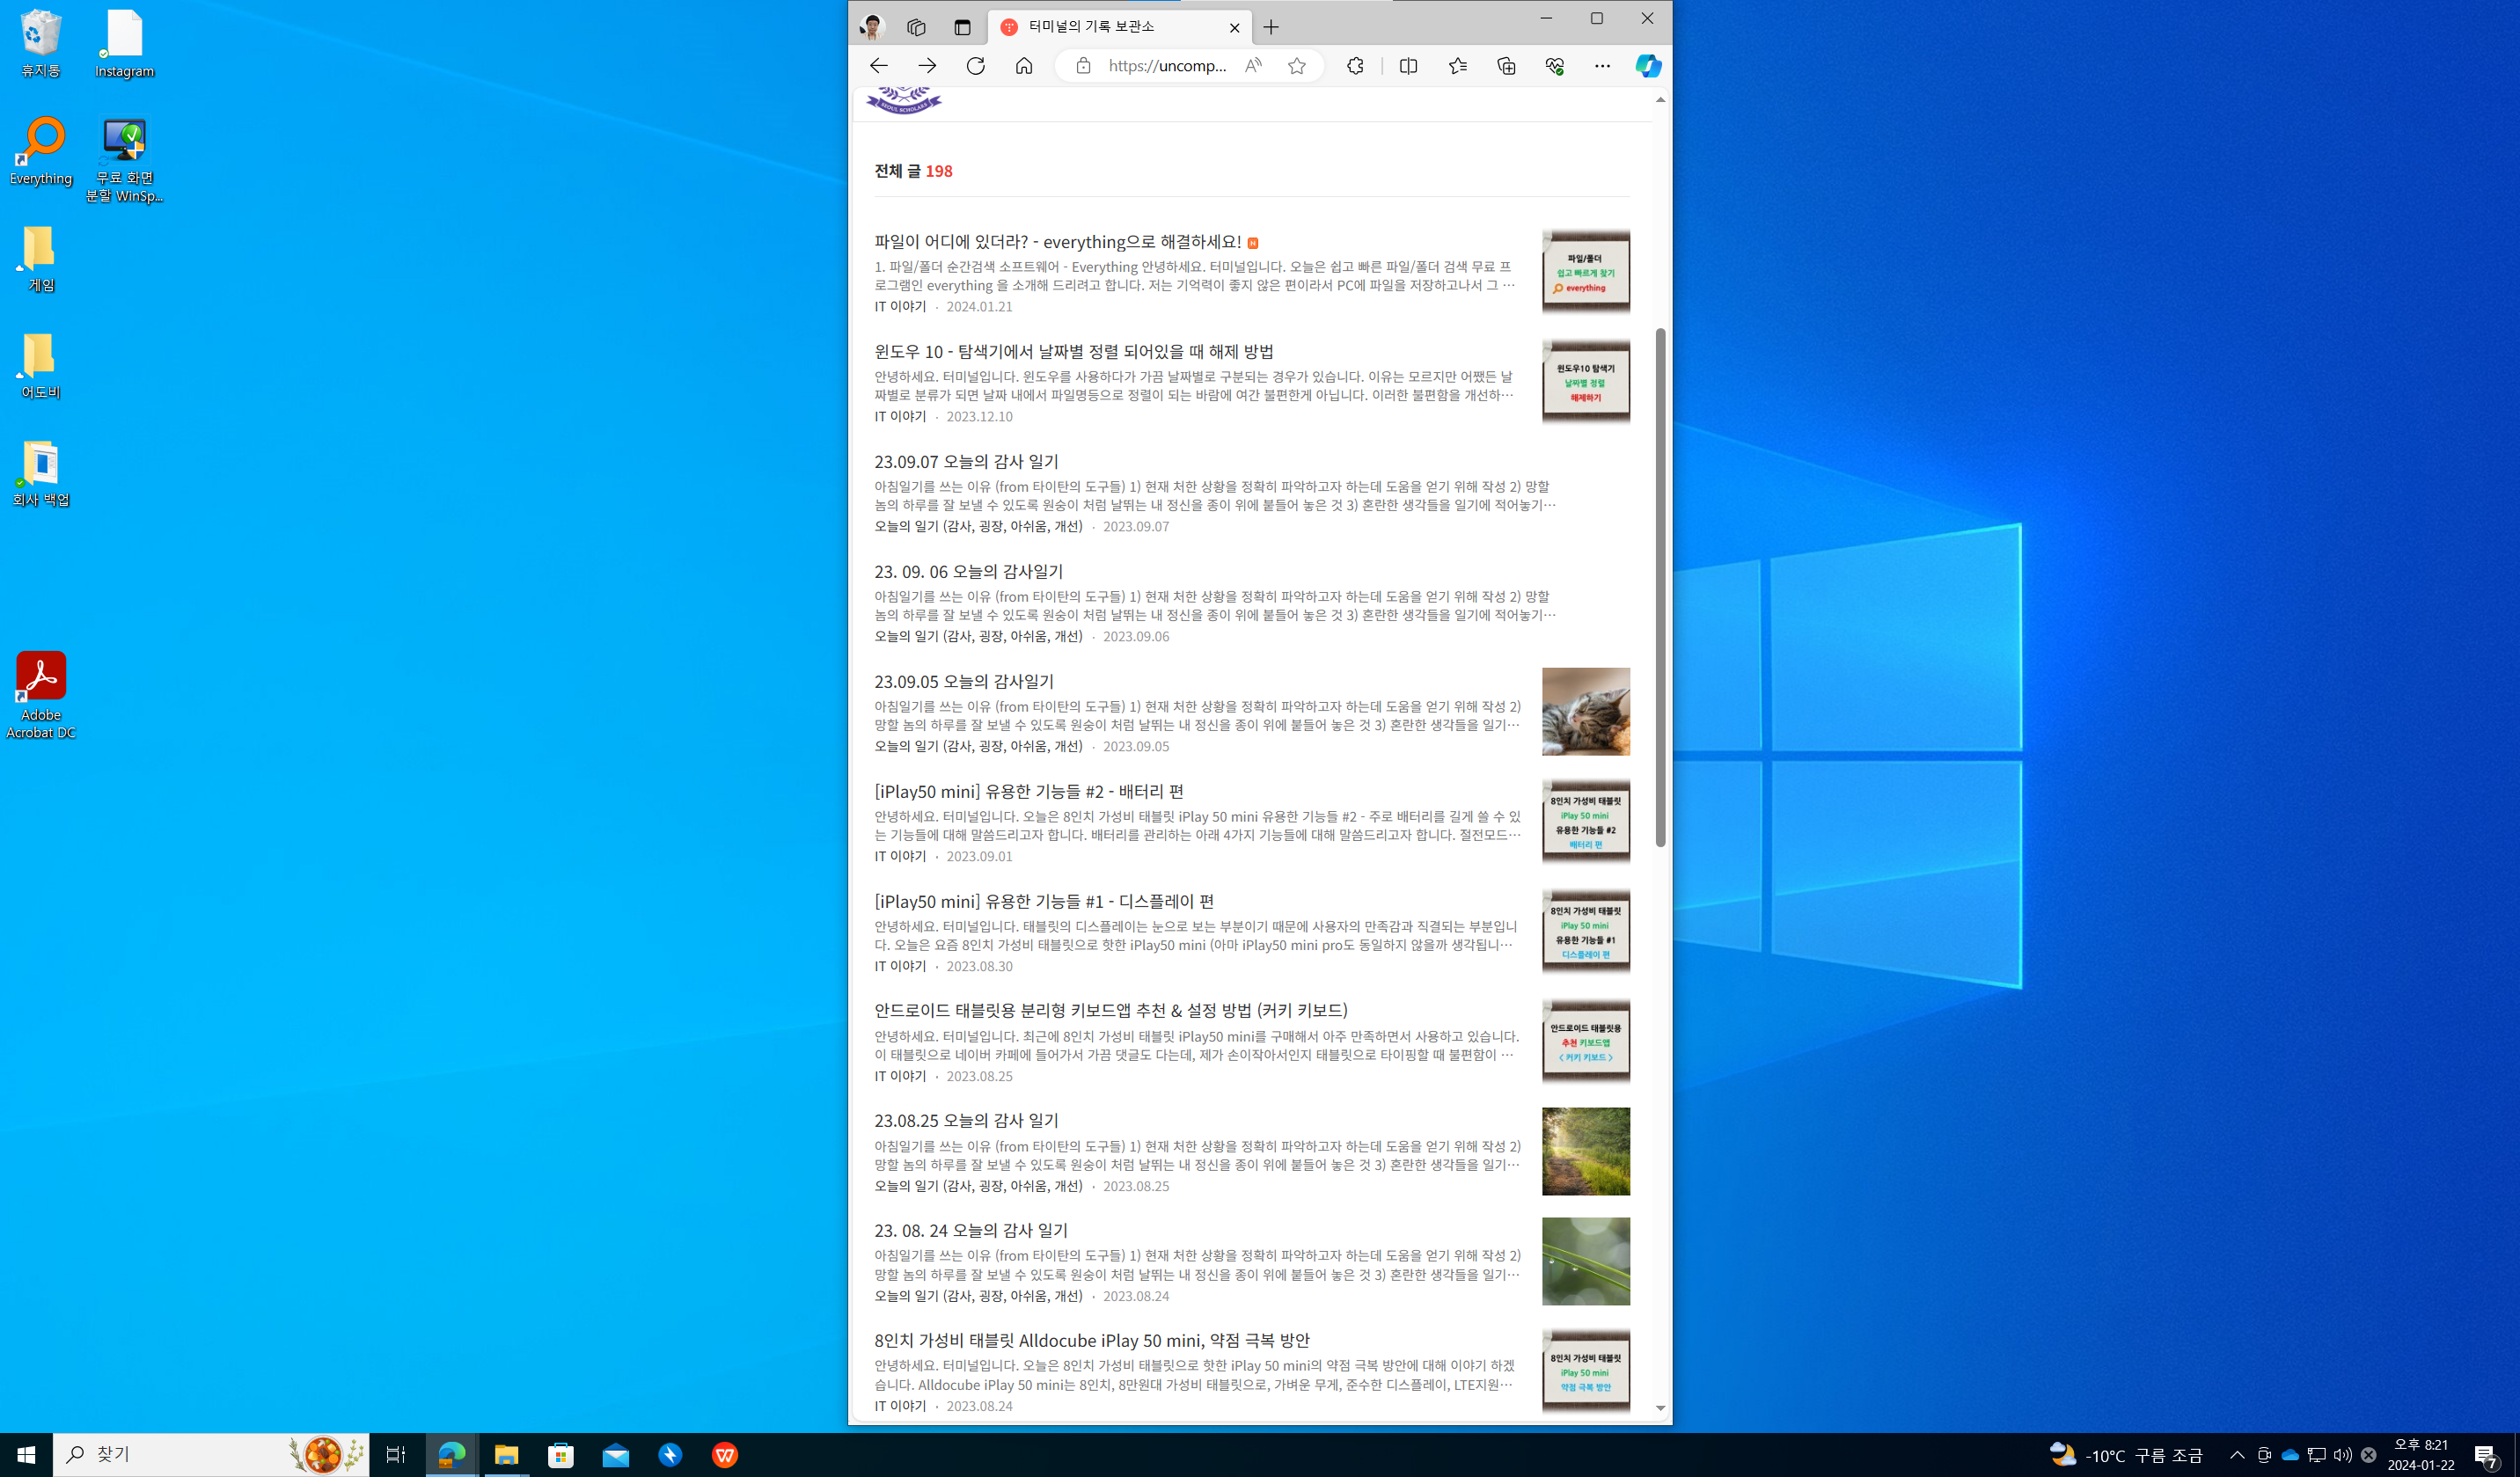Open the Extensions puzzle icon
Screen dimensions: 2520x1477
pyautogui.click(x=1354, y=66)
